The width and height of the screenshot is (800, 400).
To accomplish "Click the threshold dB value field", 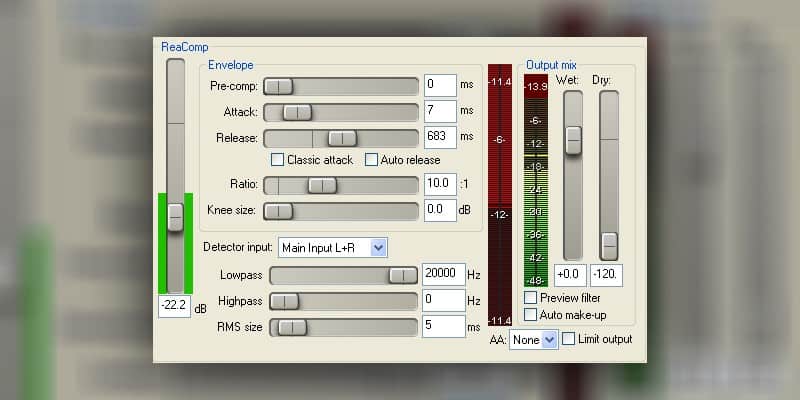I will point(174,307).
